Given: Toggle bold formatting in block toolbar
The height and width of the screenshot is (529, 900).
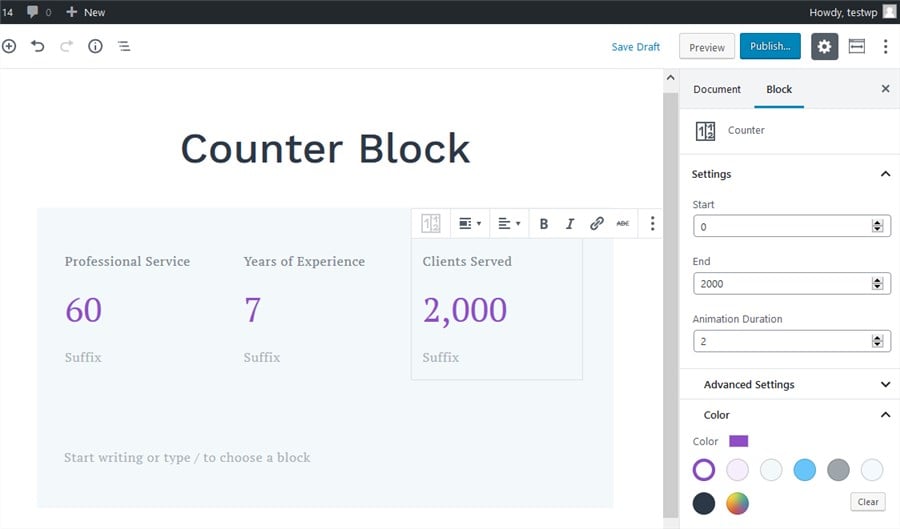Looking at the screenshot, I should 544,224.
